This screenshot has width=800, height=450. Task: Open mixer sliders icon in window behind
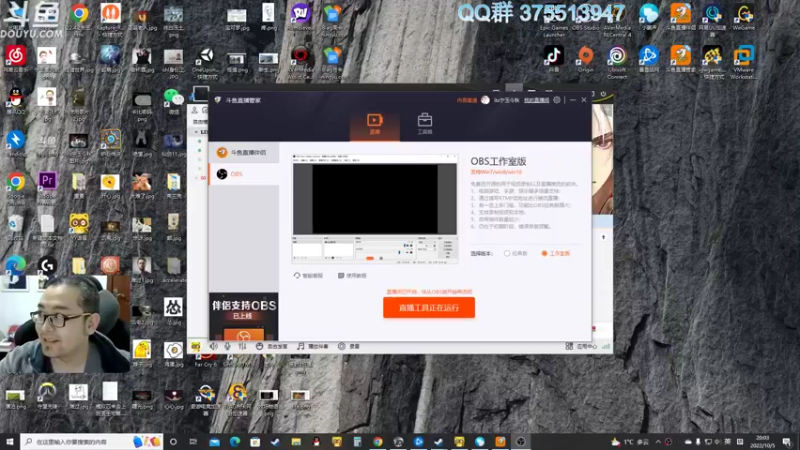pos(242,346)
